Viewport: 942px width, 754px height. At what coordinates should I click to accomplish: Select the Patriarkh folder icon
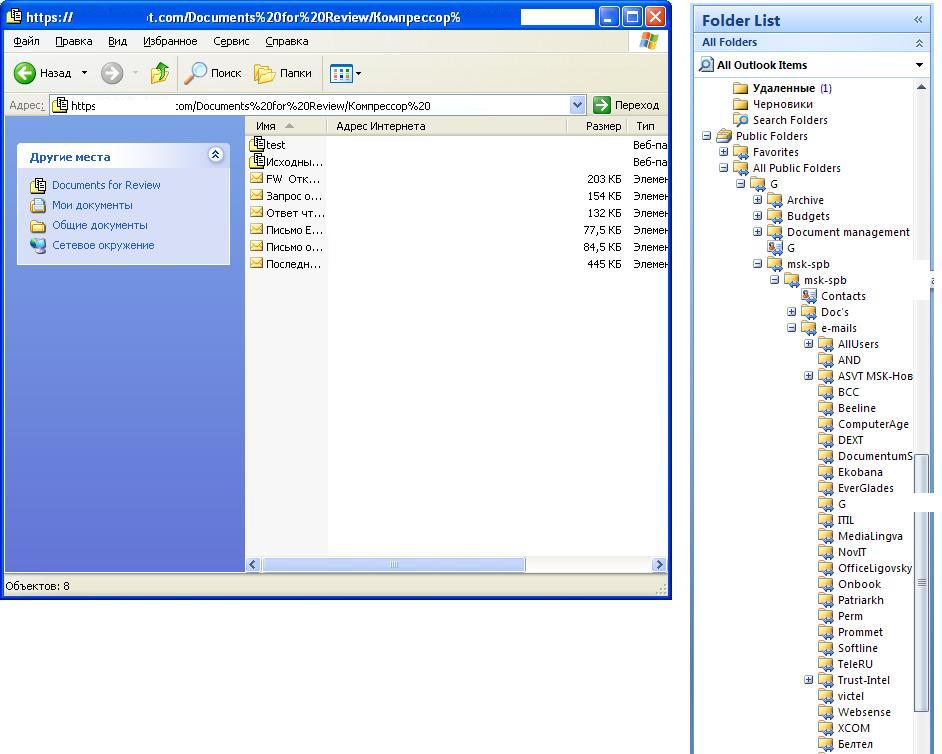pyautogui.click(x=826, y=600)
